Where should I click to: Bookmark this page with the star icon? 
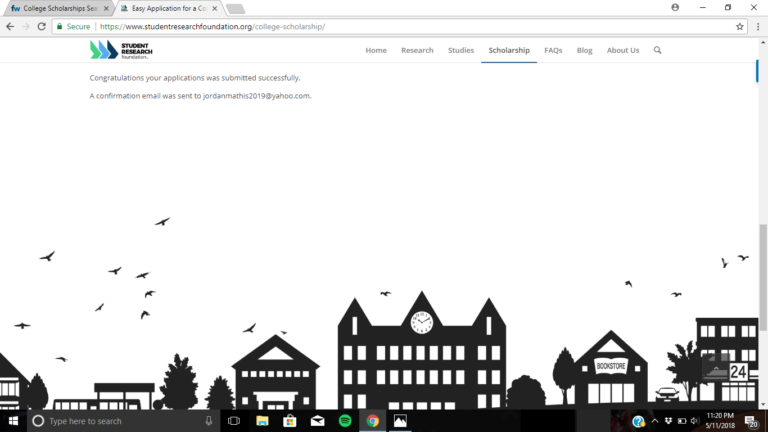click(x=740, y=27)
